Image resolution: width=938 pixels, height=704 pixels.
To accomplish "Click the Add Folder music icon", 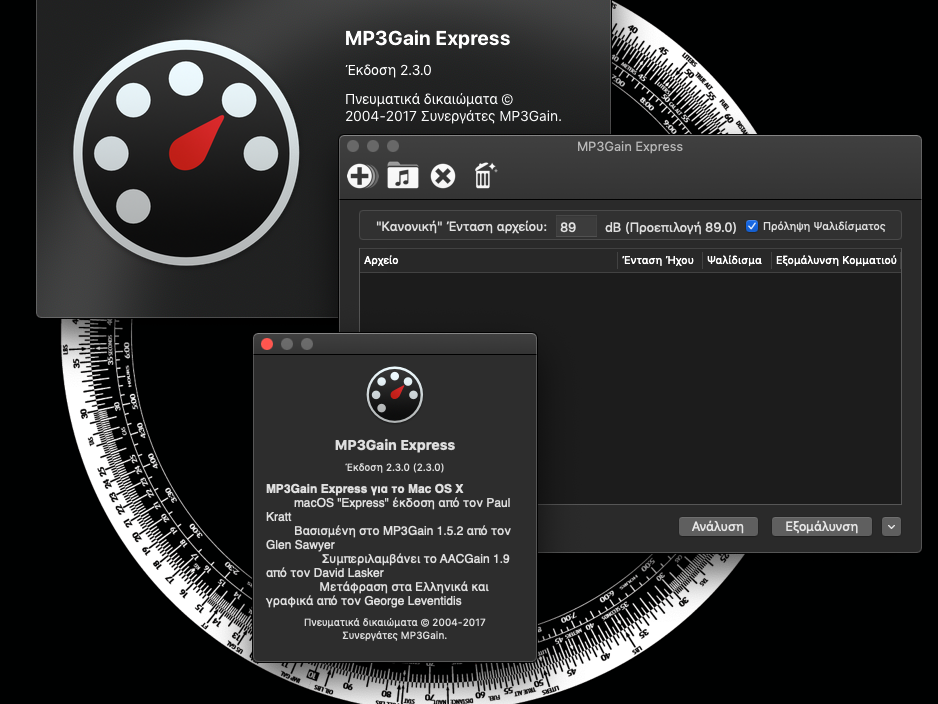I will (403, 176).
